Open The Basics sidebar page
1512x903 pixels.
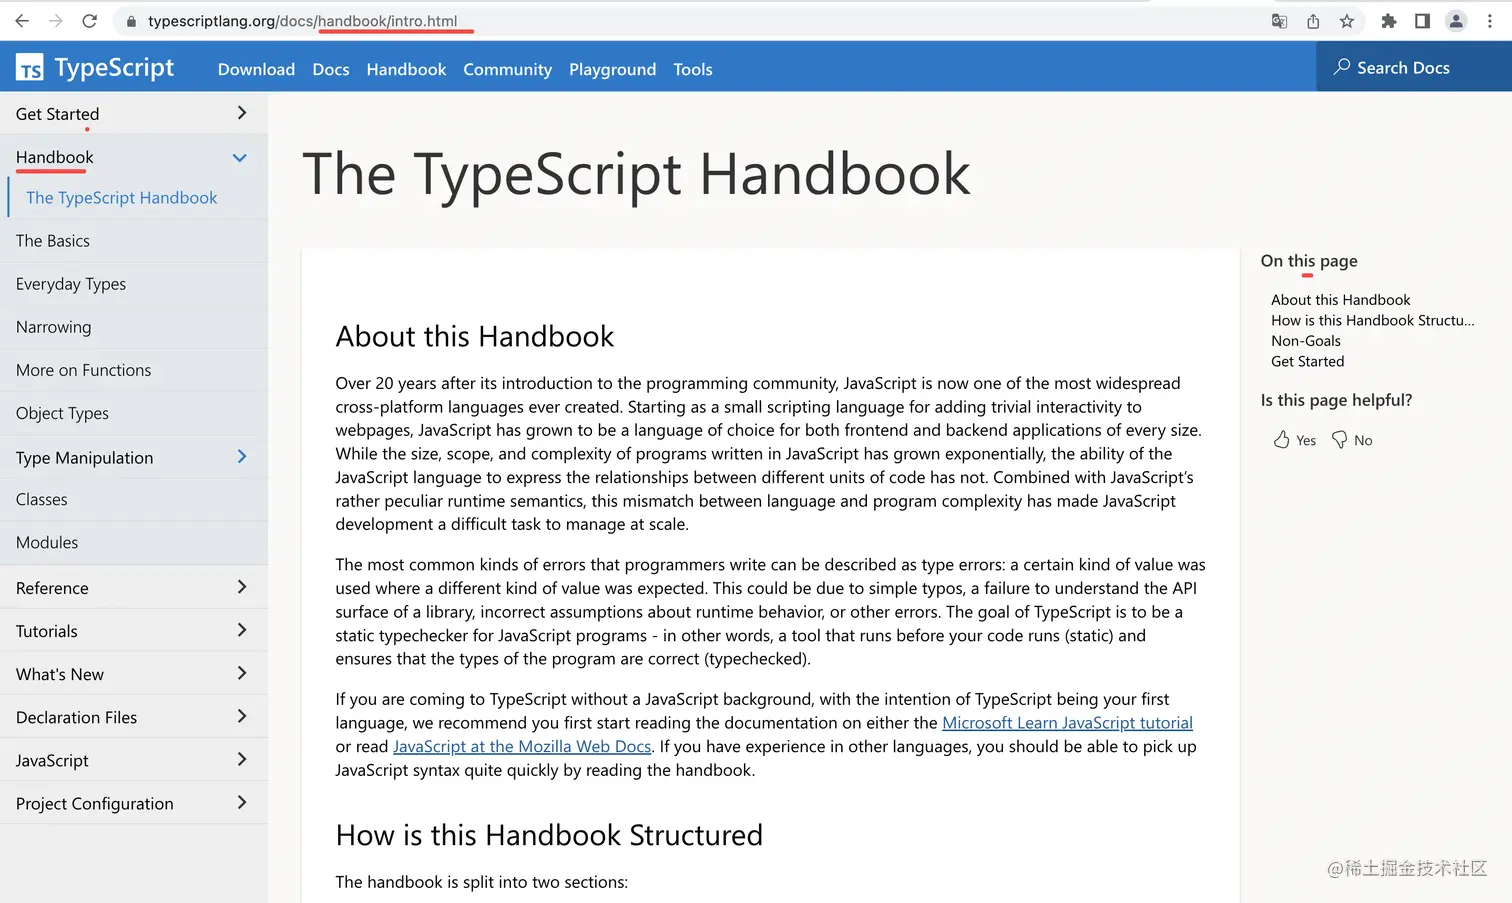[x=53, y=241]
